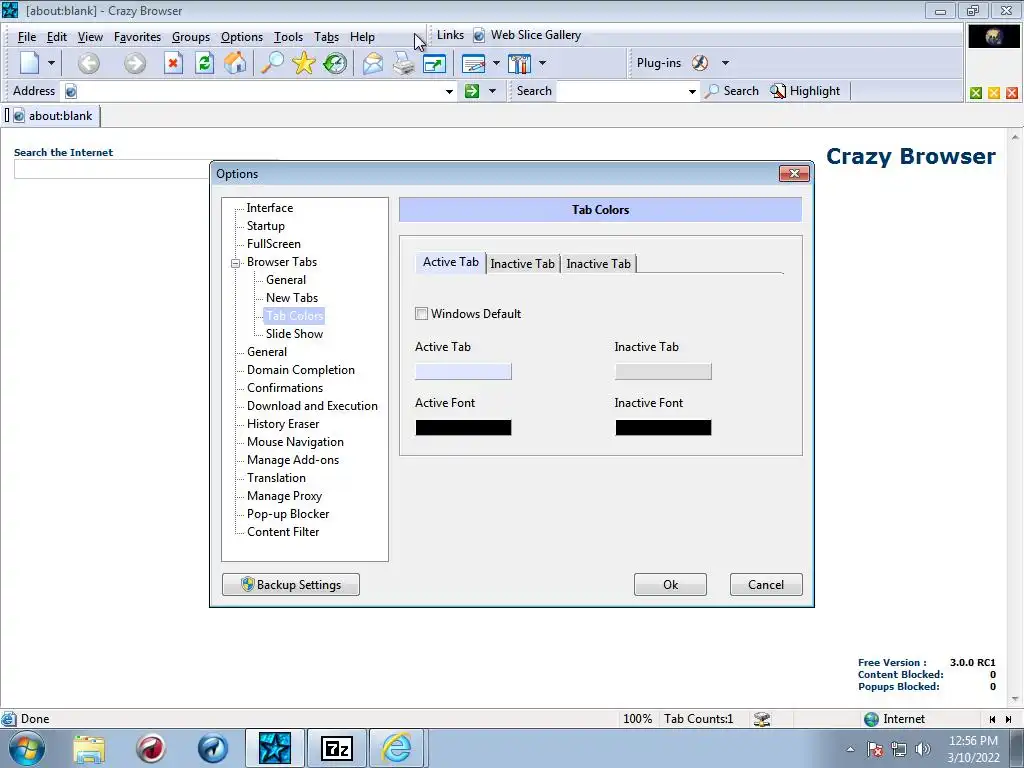Click the Forward navigation arrow
Screen dimensions: 1024x768
[x=135, y=63]
